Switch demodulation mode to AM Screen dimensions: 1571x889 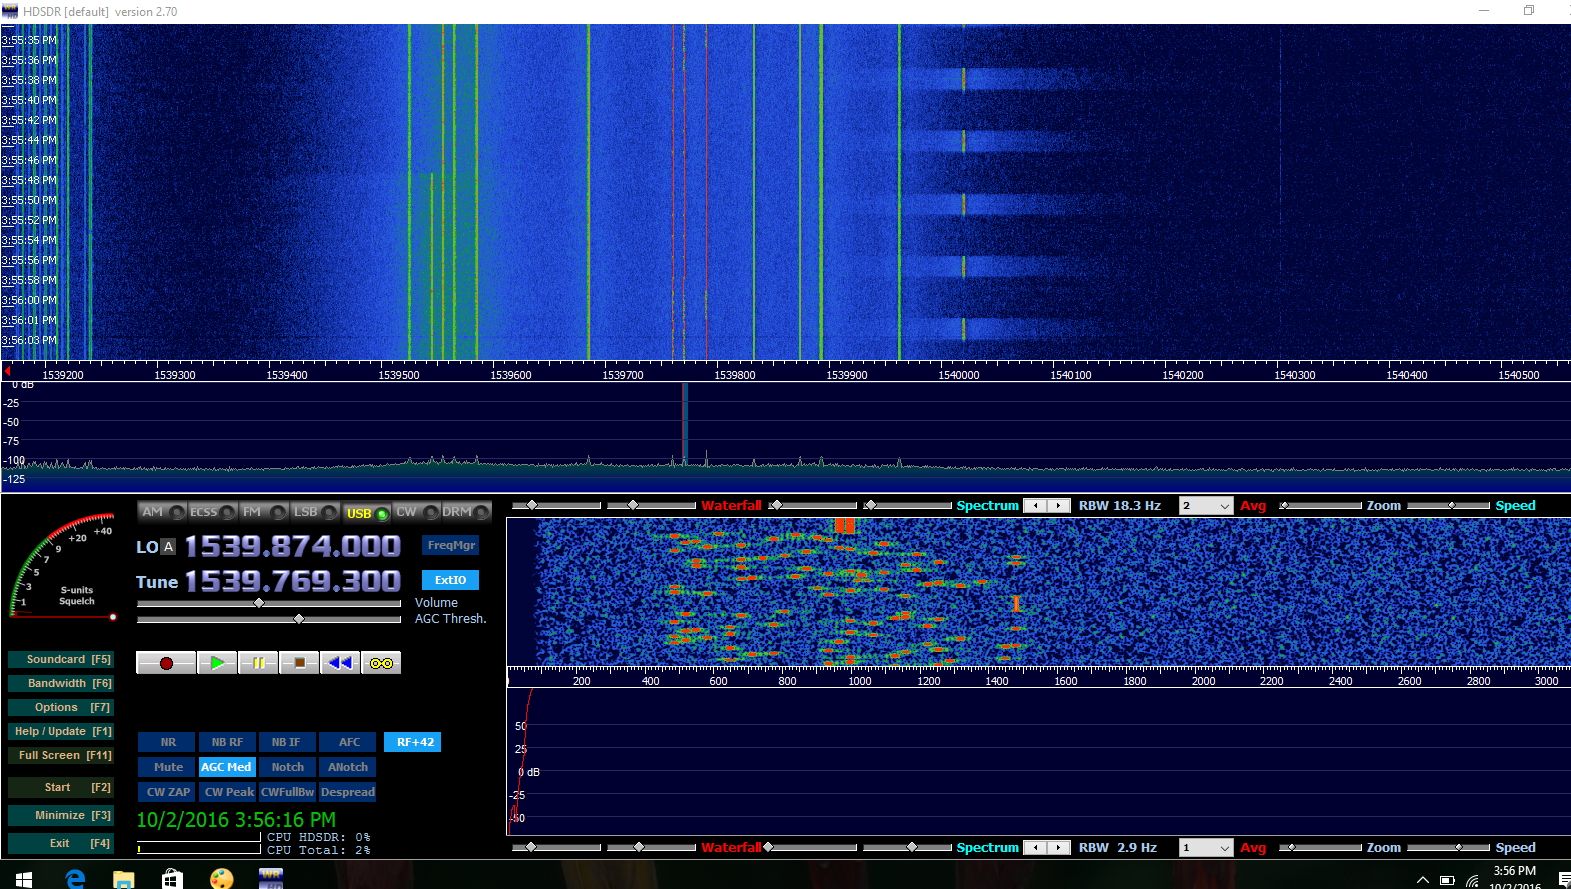pyautogui.click(x=162, y=512)
